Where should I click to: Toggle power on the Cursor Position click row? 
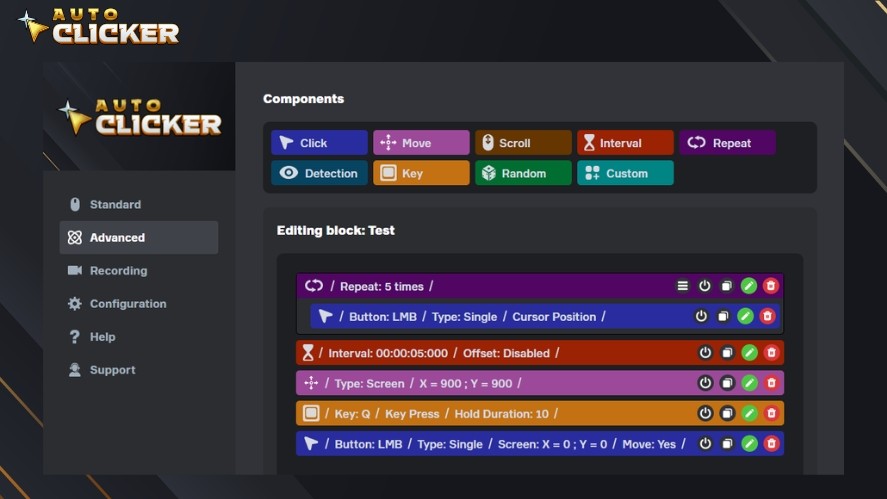701,316
